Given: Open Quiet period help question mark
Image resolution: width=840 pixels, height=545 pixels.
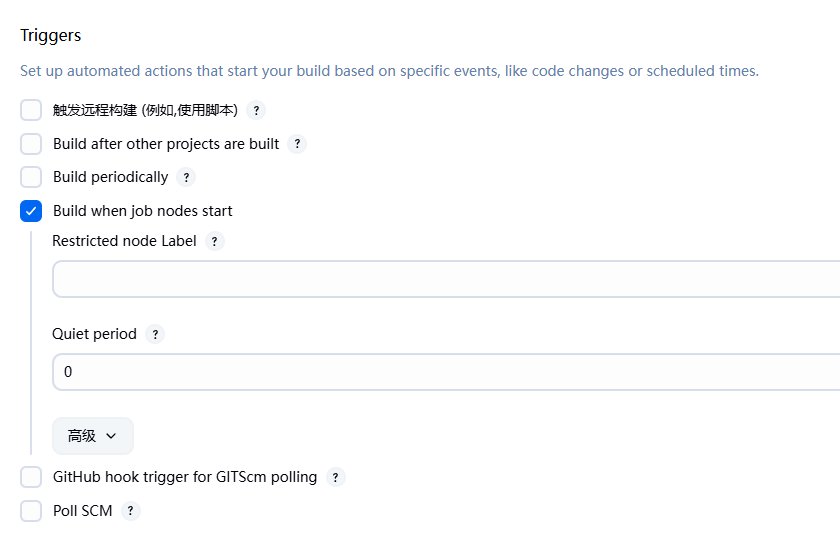Looking at the screenshot, I should tap(155, 334).
